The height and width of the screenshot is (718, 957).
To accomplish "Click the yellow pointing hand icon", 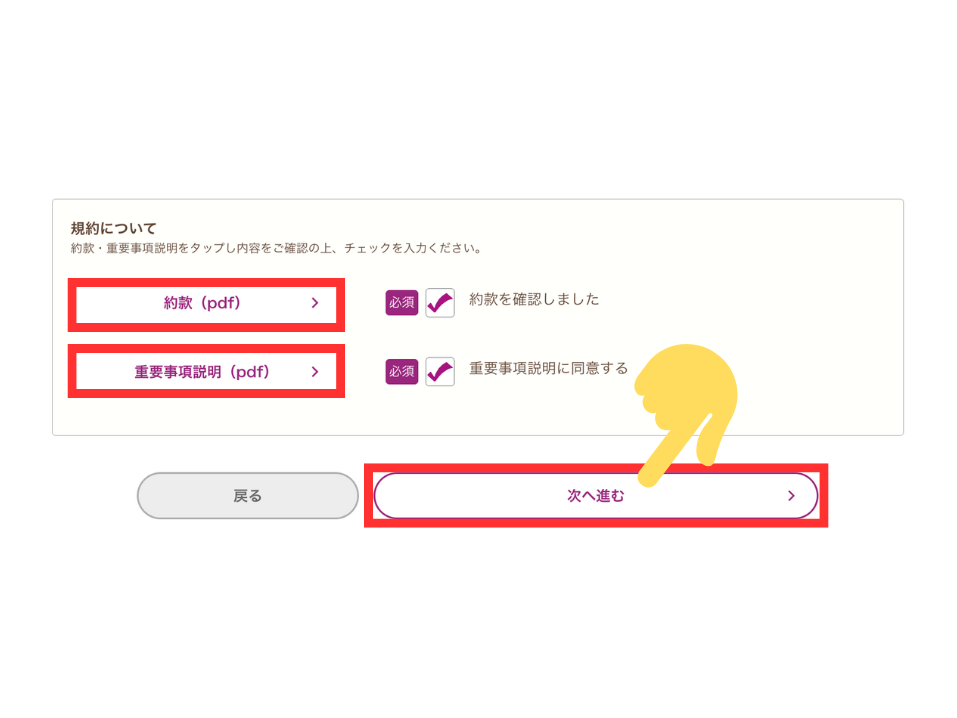I will click(x=687, y=409).
